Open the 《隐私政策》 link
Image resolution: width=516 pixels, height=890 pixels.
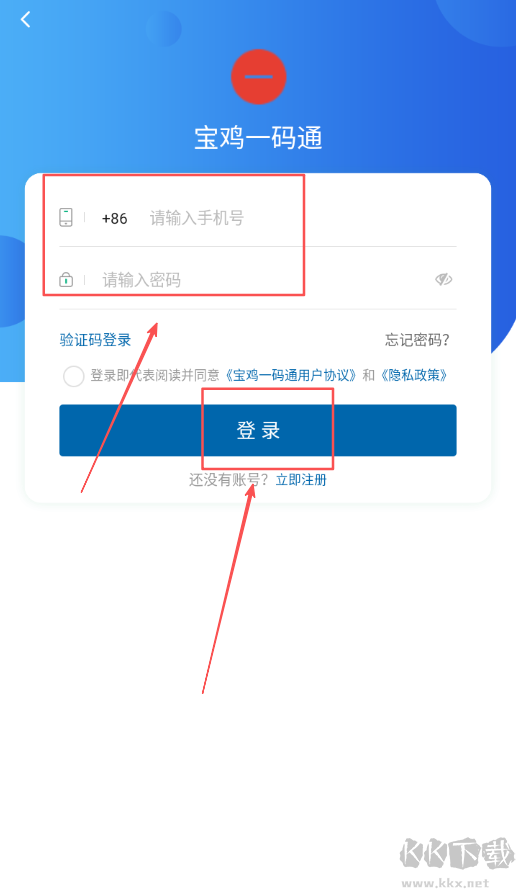pyautogui.click(x=414, y=375)
